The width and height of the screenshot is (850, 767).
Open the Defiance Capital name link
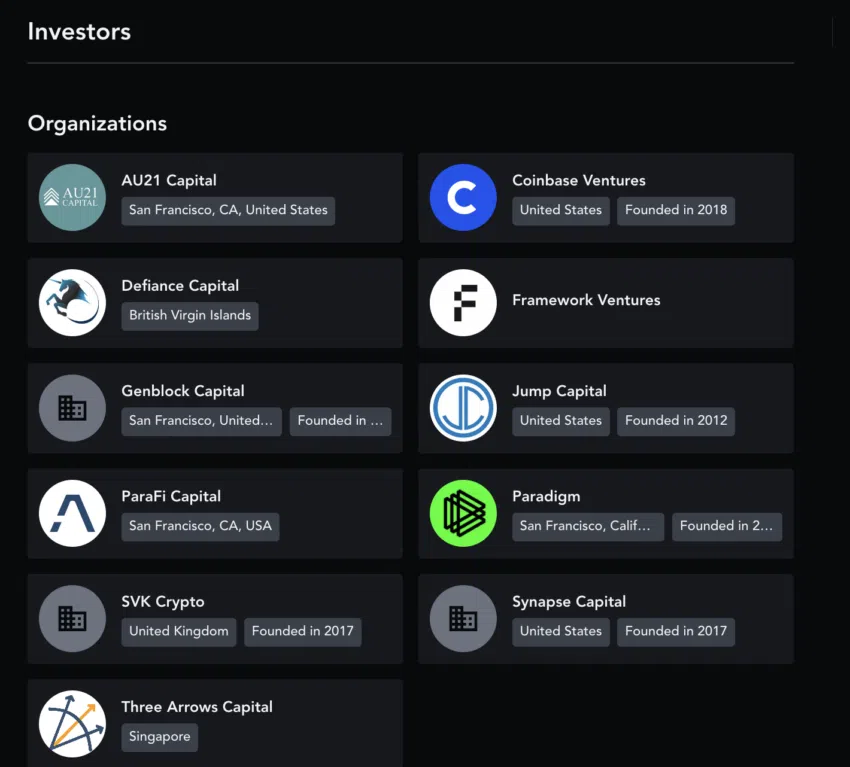pyautogui.click(x=180, y=286)
